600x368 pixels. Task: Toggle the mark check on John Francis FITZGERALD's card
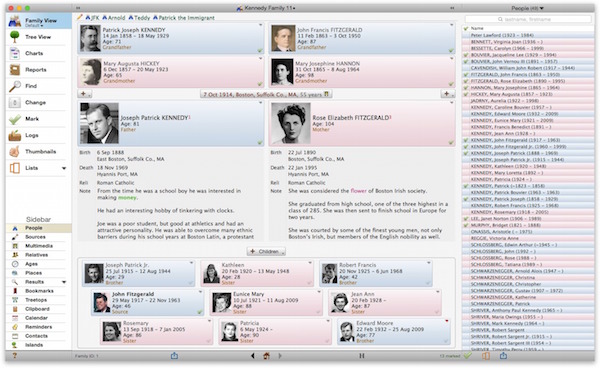pos(451,50)
